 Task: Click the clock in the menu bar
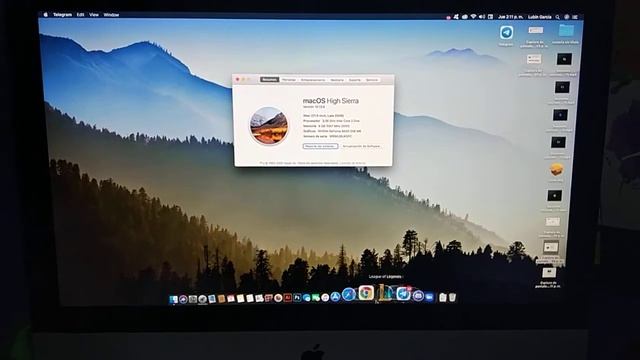510,17
